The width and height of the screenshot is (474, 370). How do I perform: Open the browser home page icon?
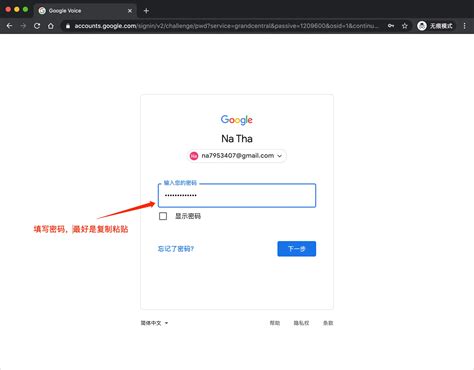tap(51, 26)
